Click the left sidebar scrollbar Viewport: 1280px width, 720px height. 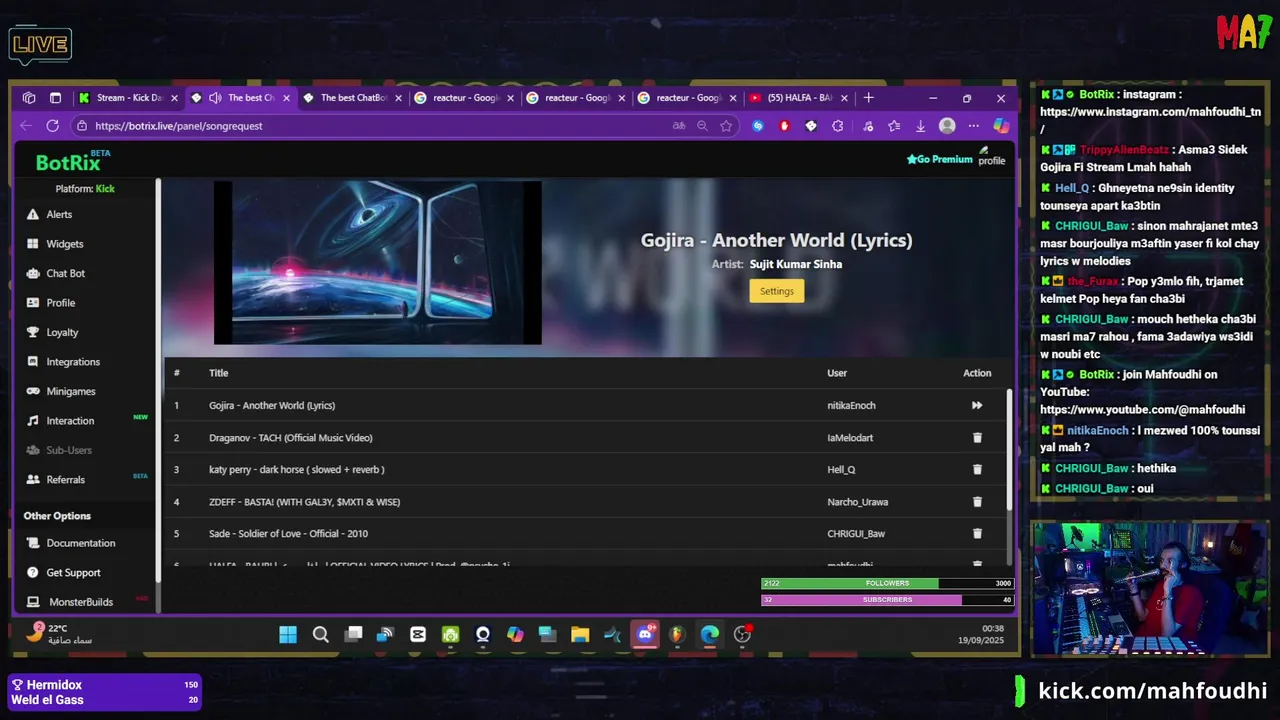tap(158, 380)
